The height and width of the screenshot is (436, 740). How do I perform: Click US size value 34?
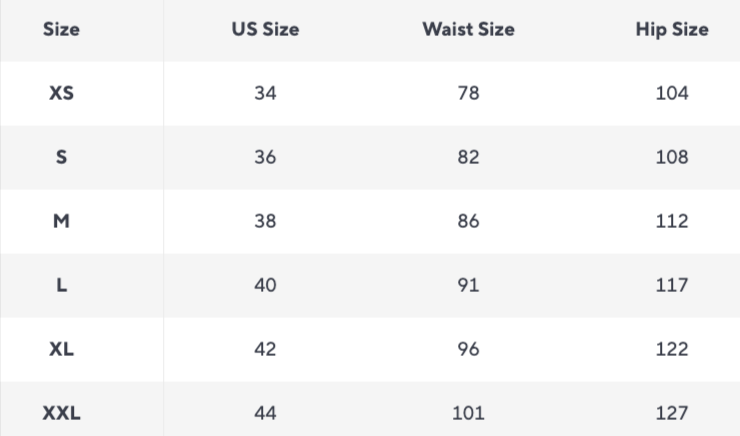(265, 93)
